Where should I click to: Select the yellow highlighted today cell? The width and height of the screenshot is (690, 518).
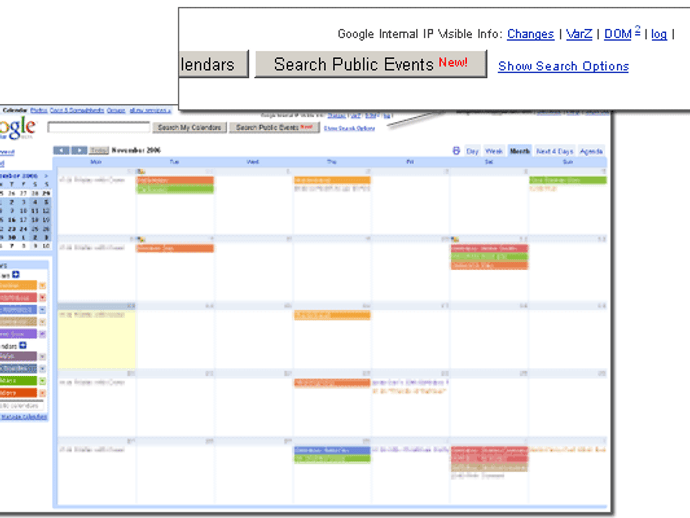(x=97, y=339)
